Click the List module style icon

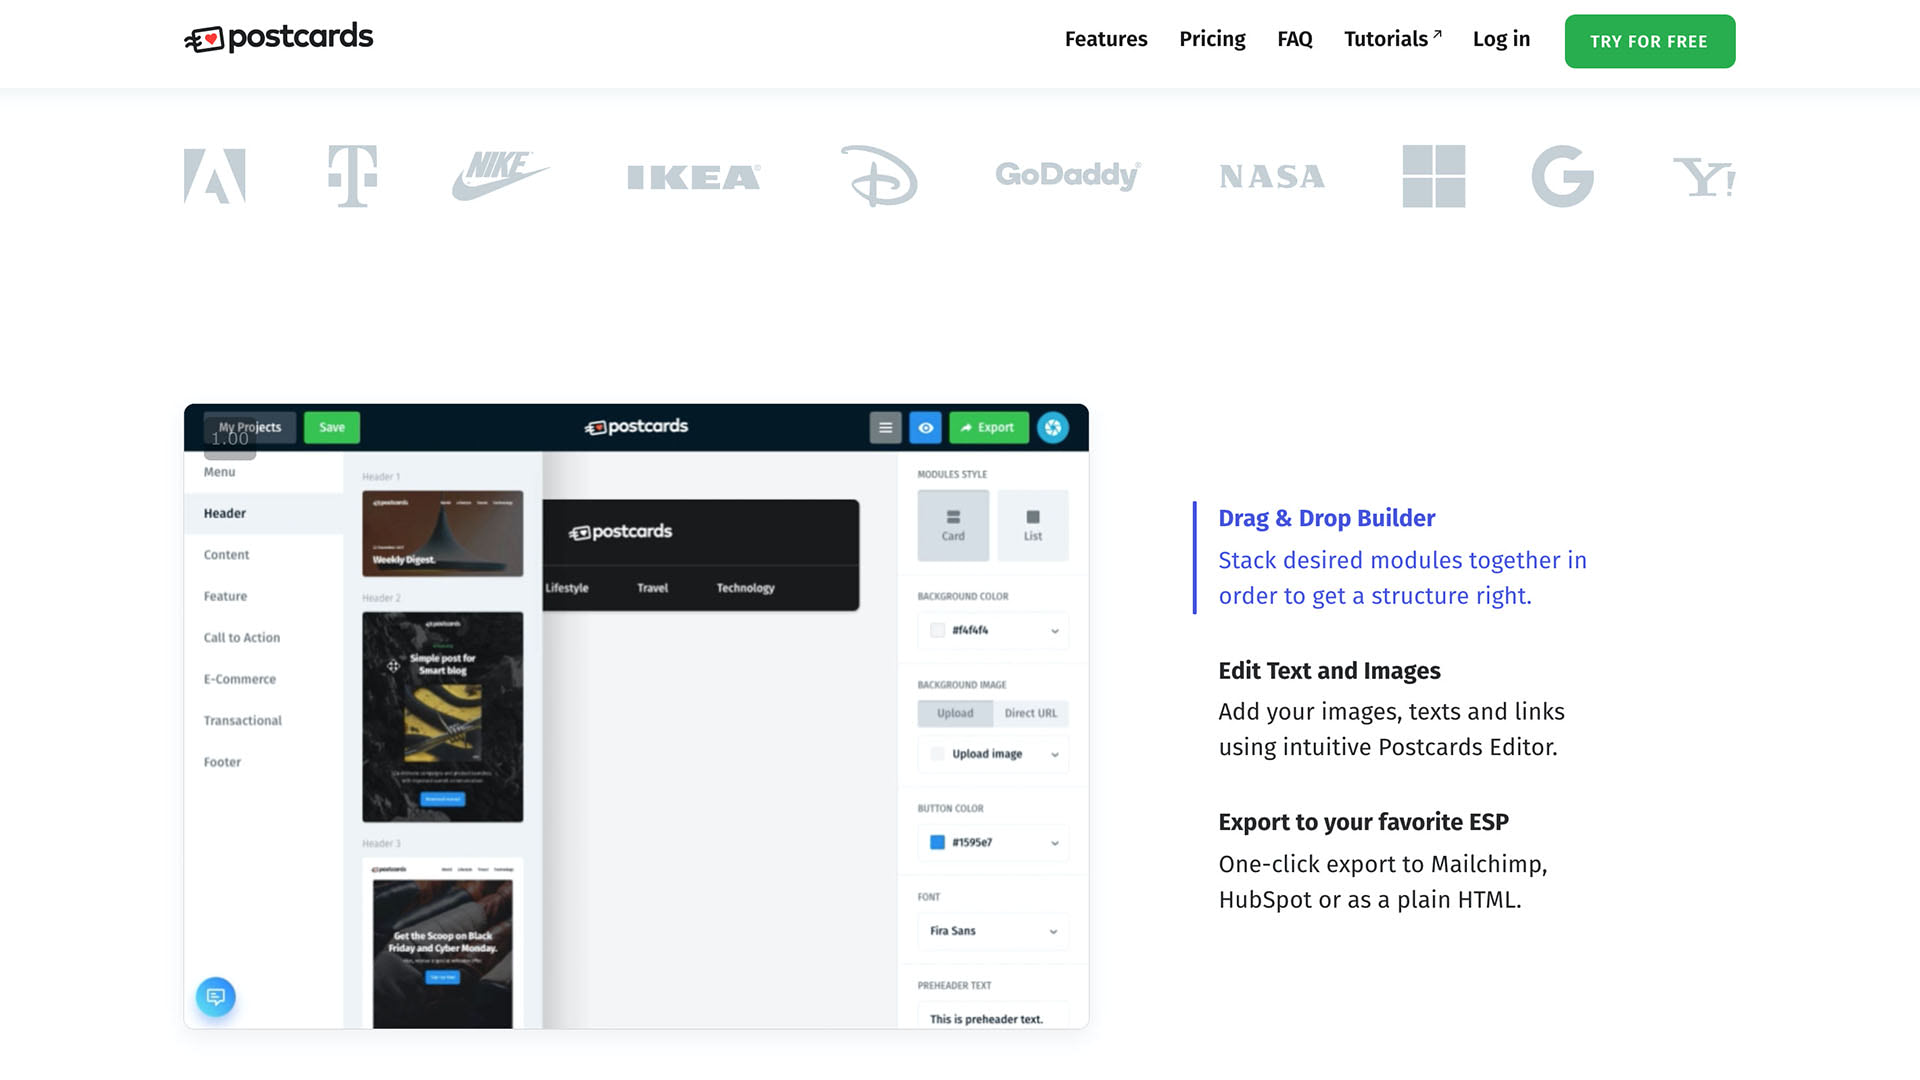[1031, 524]
